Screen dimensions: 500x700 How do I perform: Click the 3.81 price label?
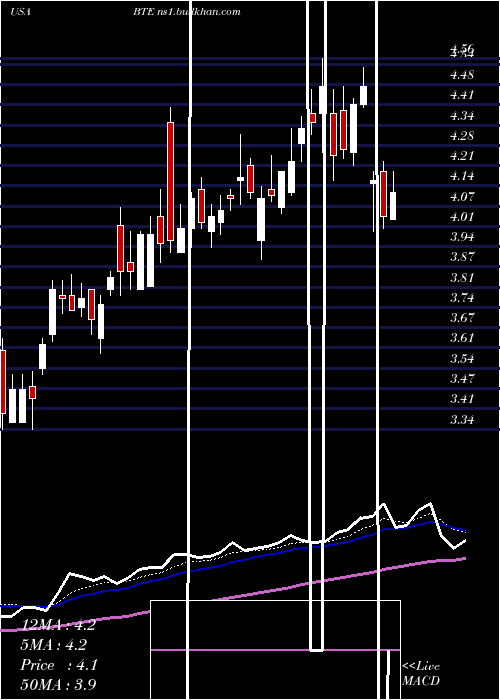(462, 277)
